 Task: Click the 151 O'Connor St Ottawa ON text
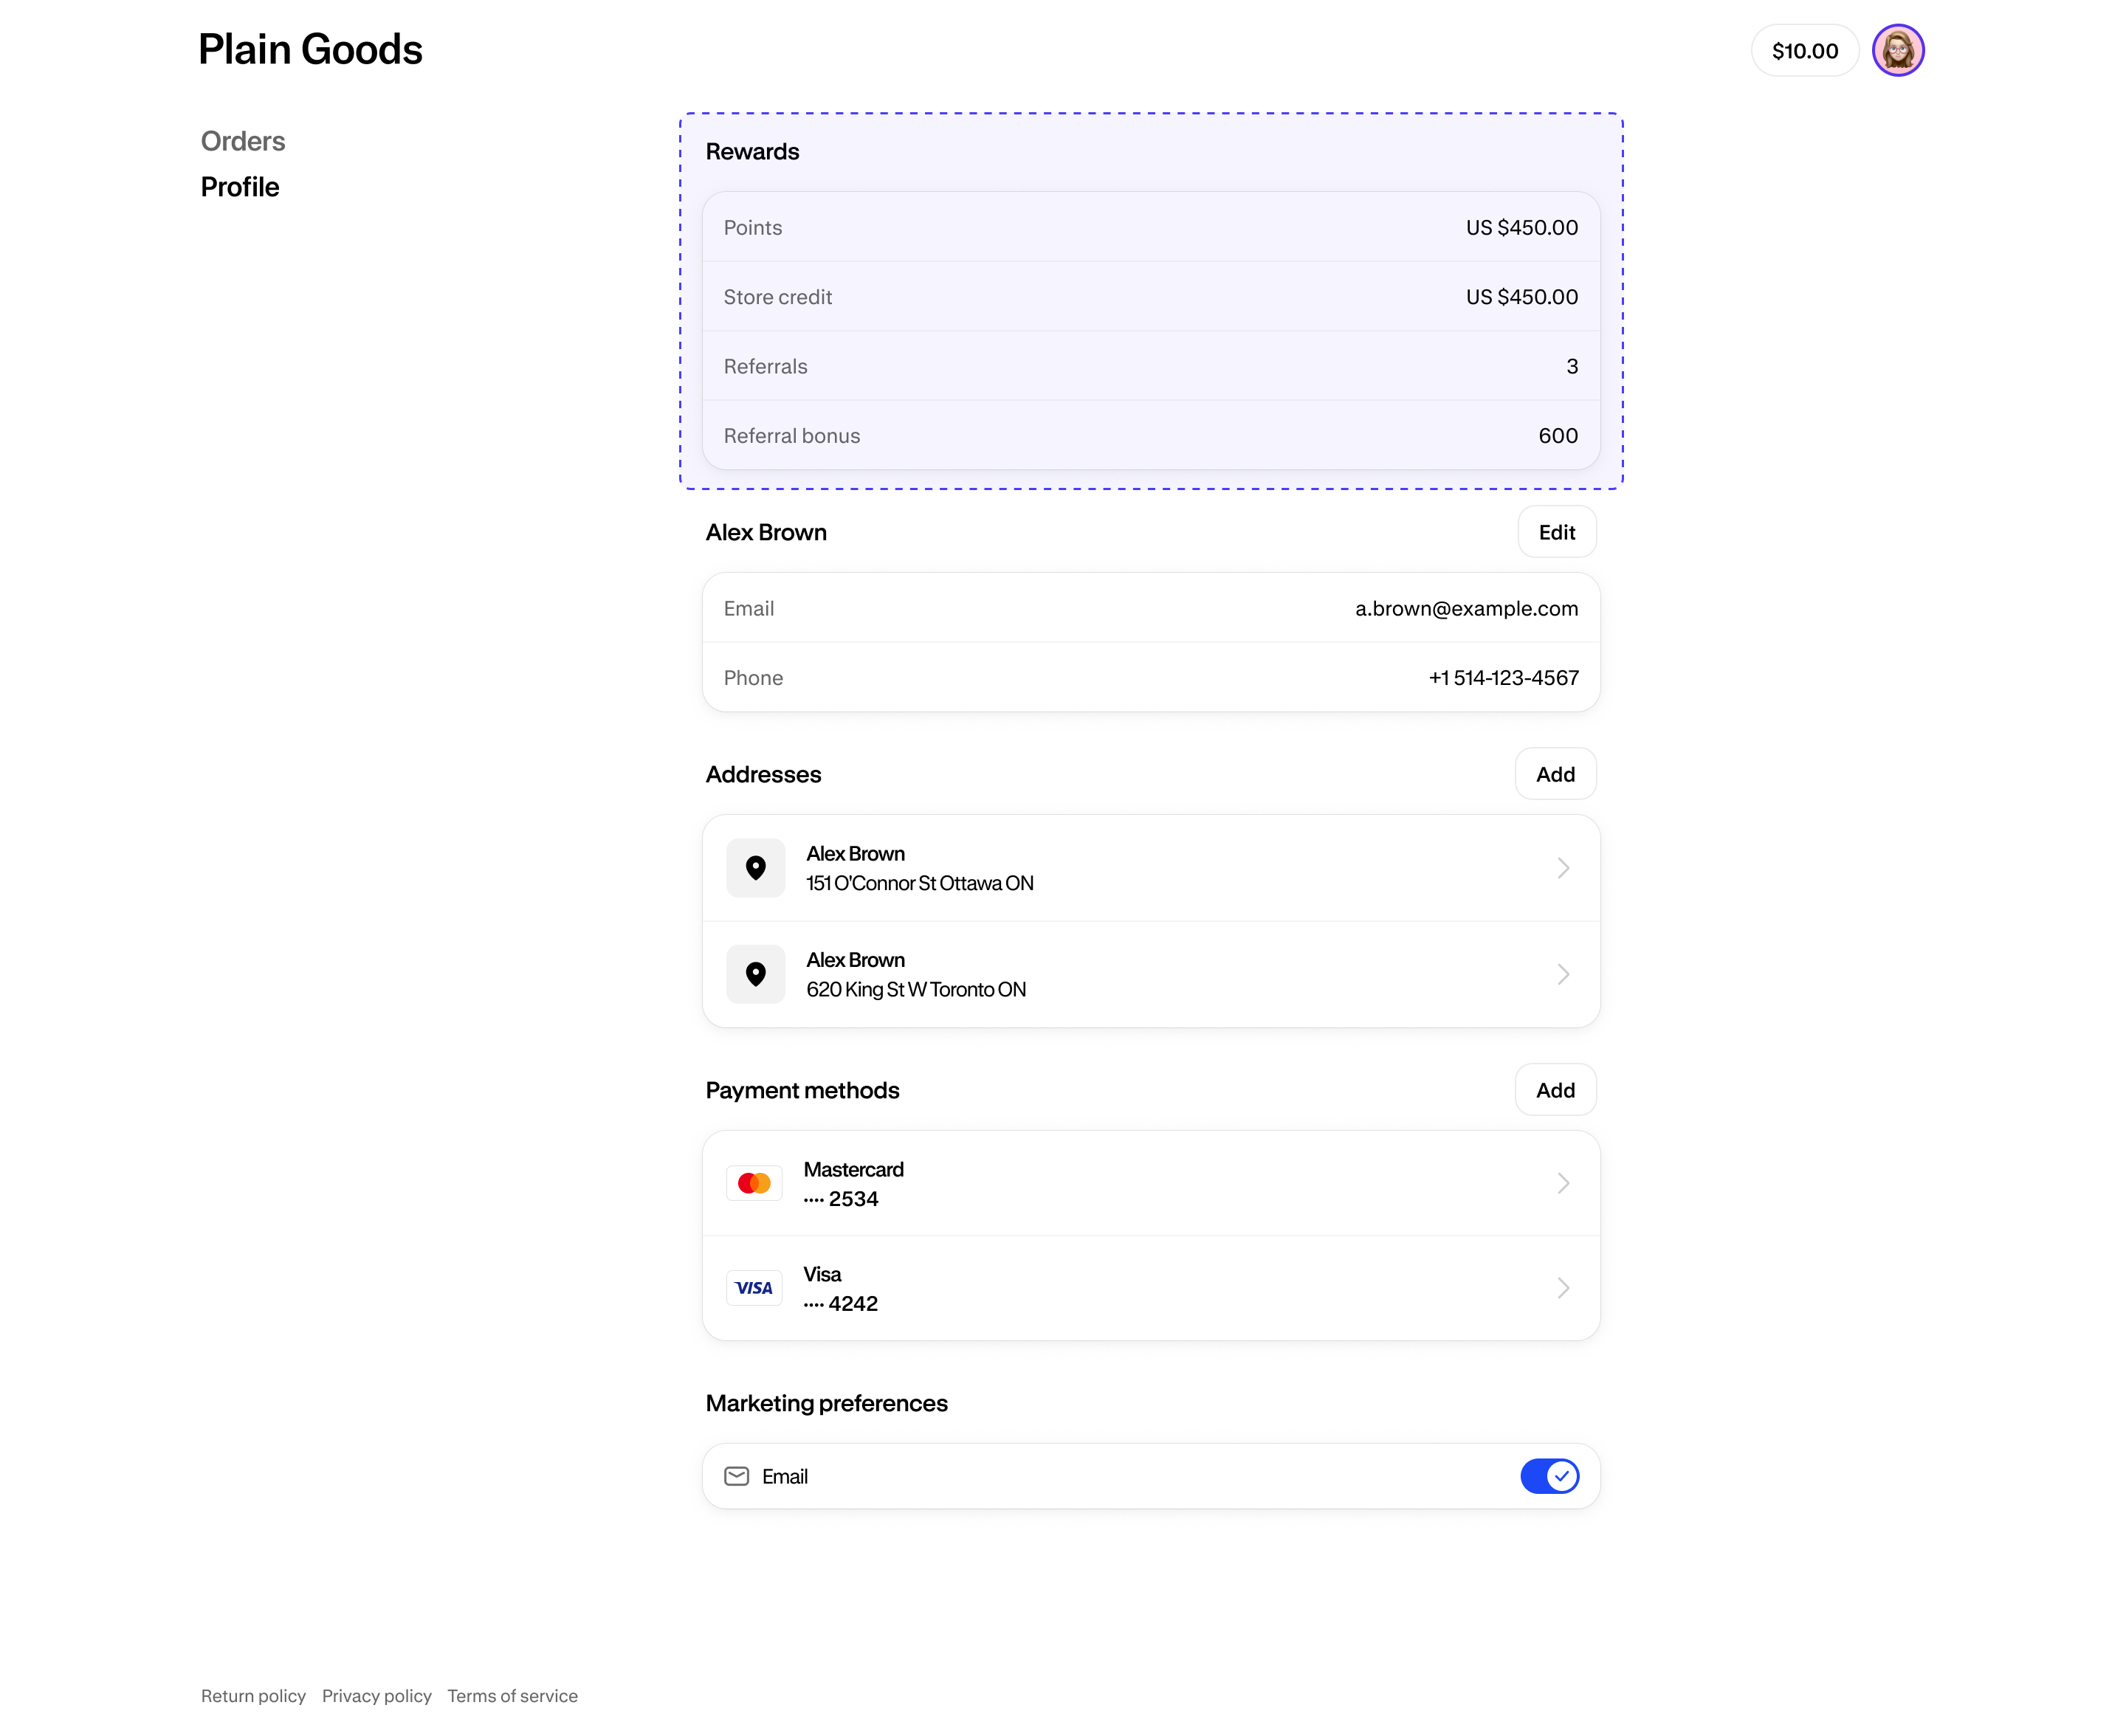tap(920, 883)
